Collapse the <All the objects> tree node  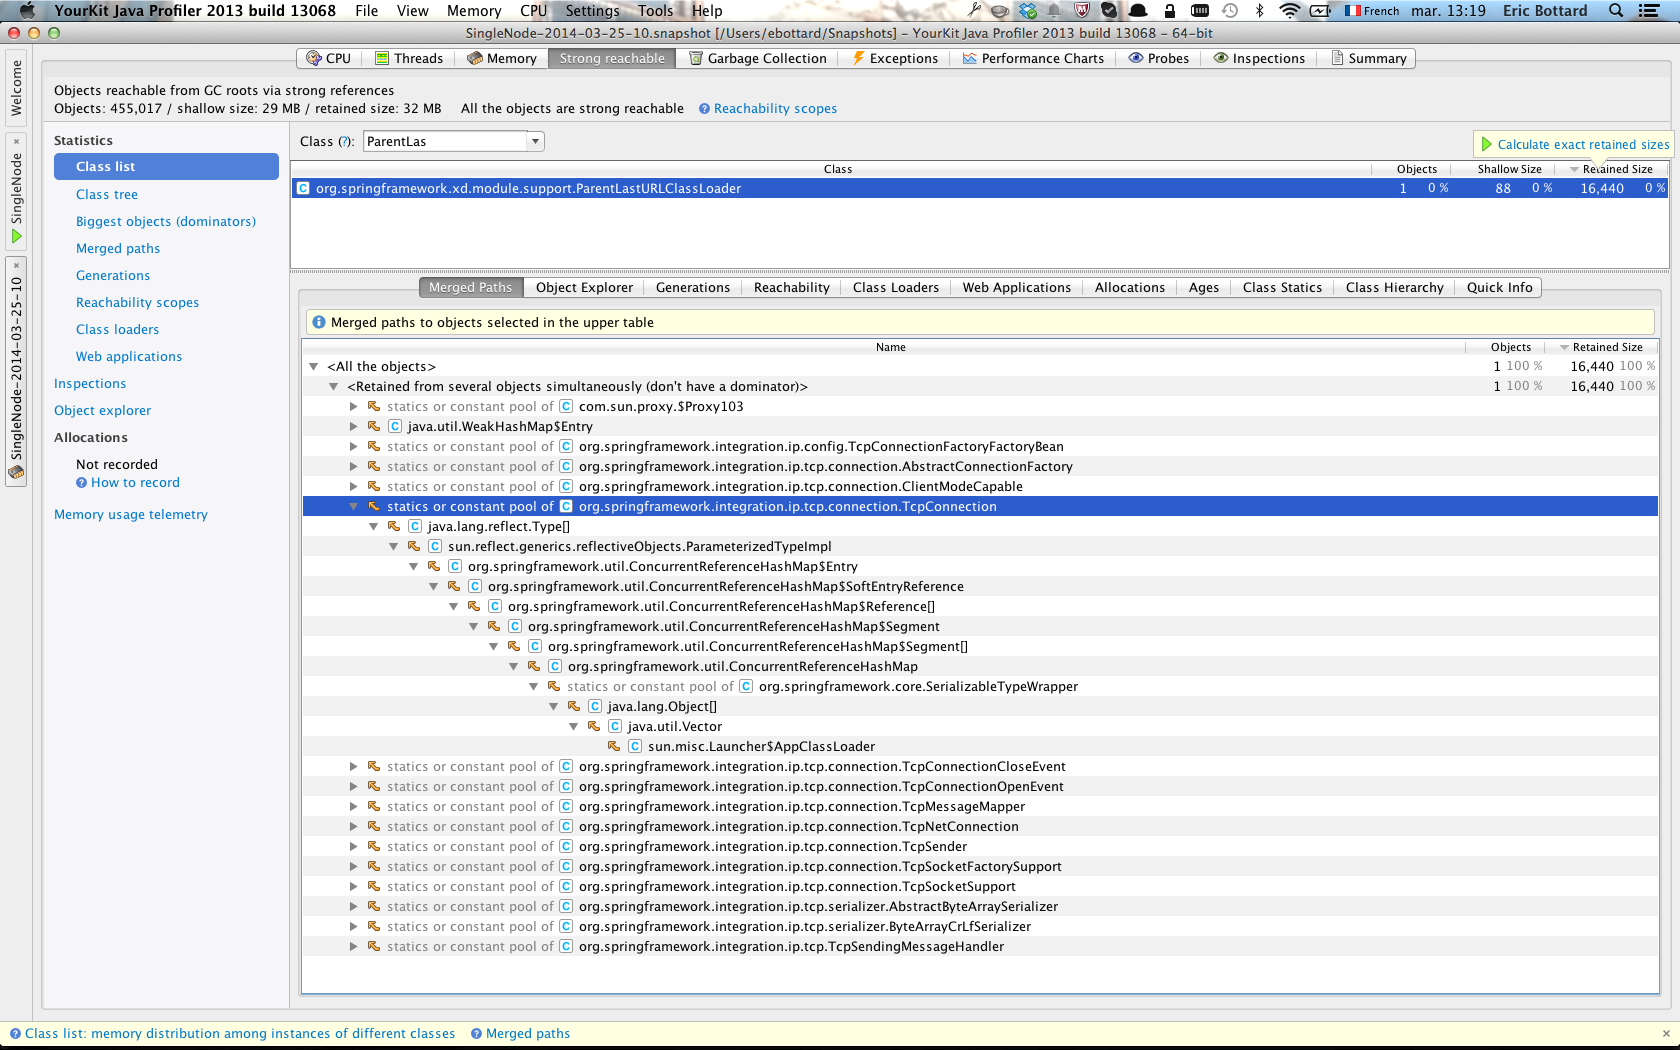click(x=313, y=367)
